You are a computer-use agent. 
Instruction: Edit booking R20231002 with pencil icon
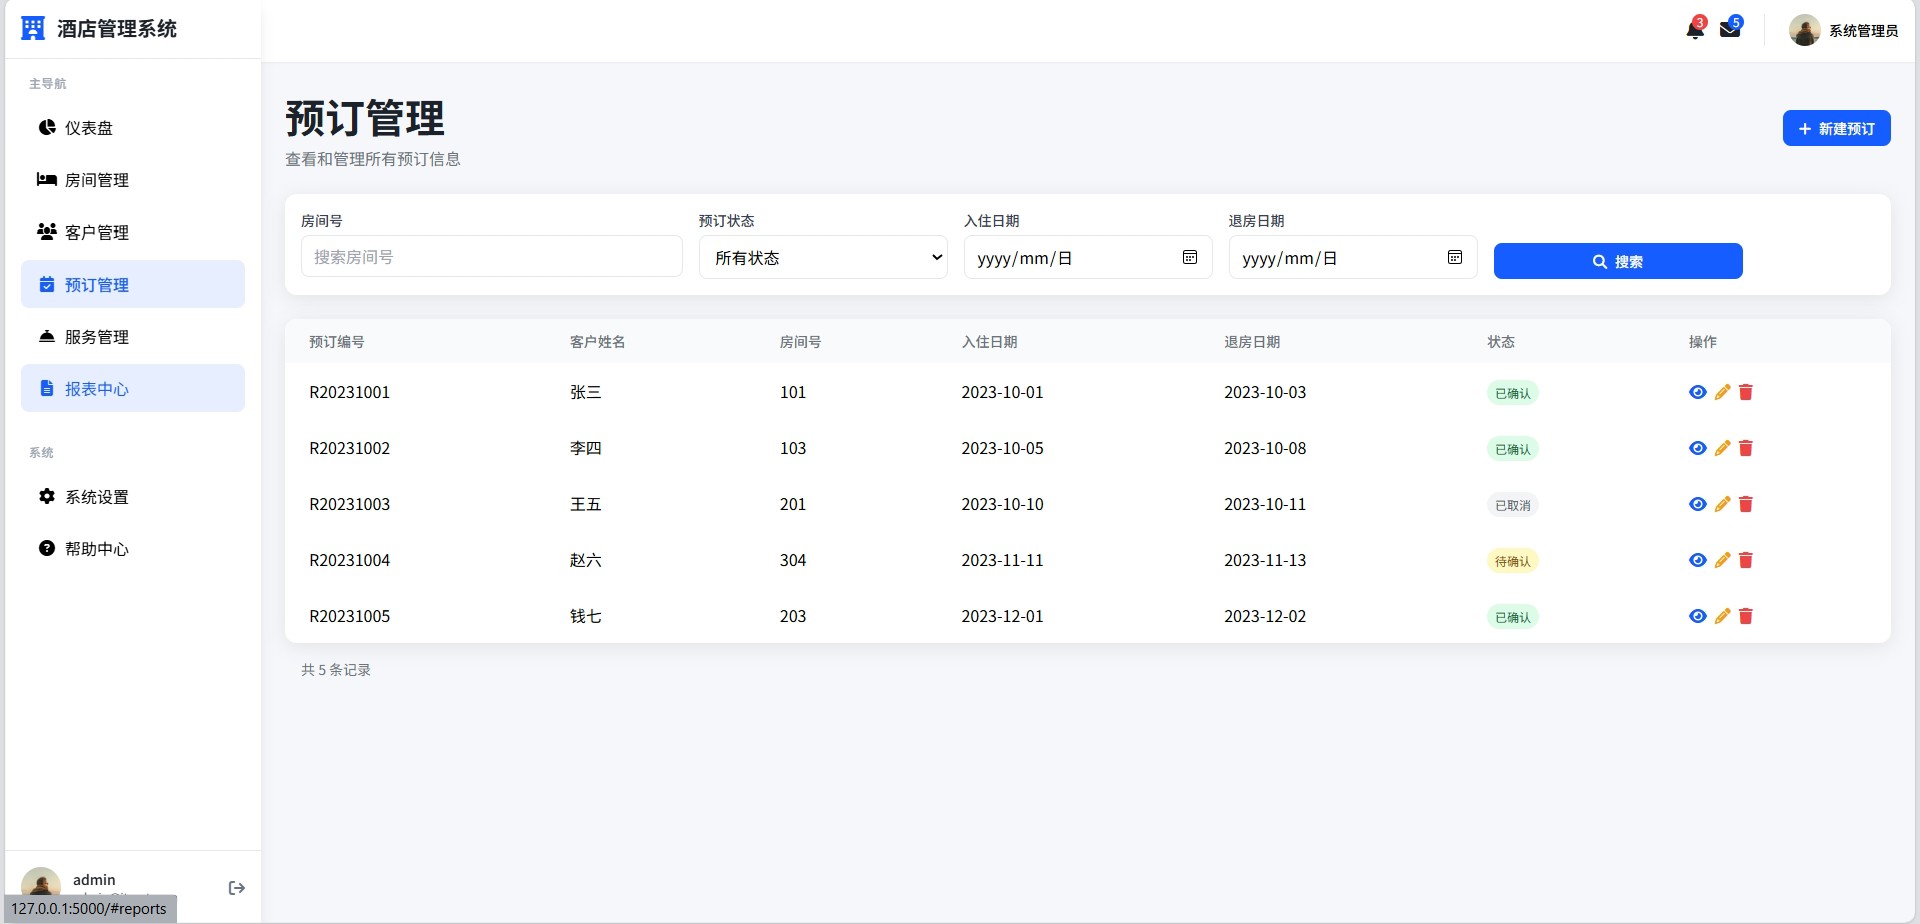[x=1722, y=448]
